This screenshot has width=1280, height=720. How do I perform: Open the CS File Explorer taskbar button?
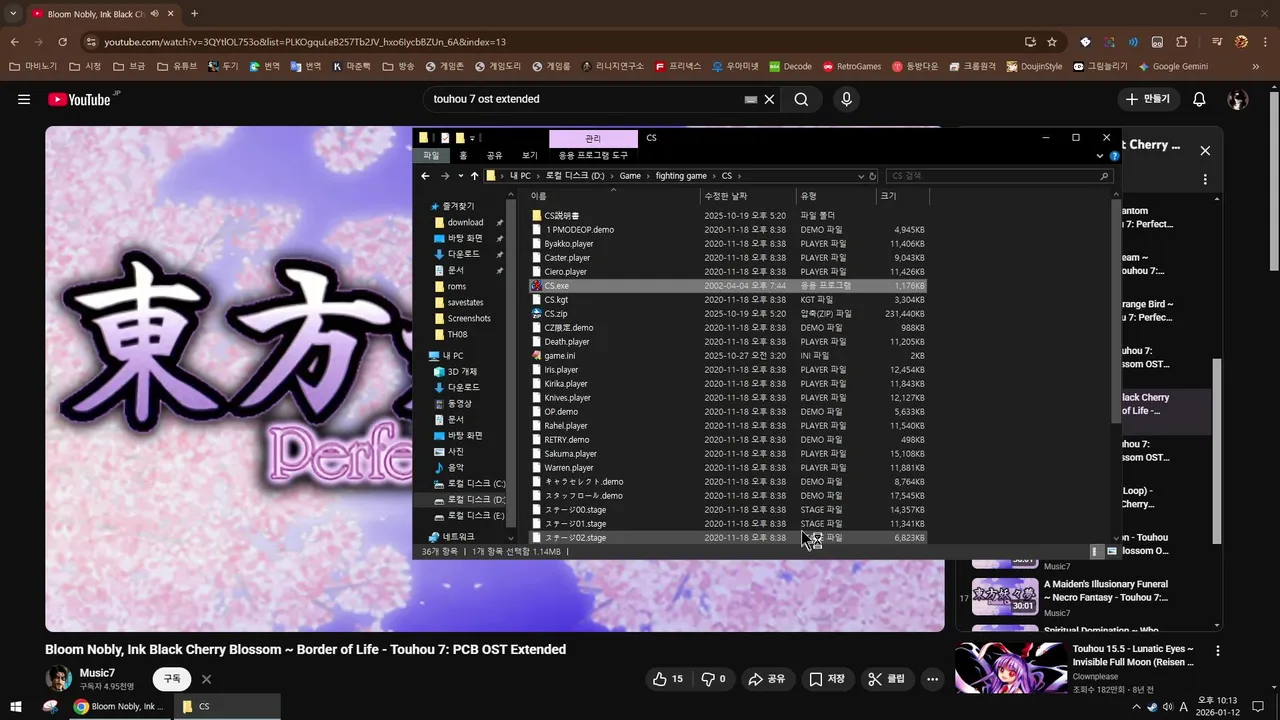point(228,706)
